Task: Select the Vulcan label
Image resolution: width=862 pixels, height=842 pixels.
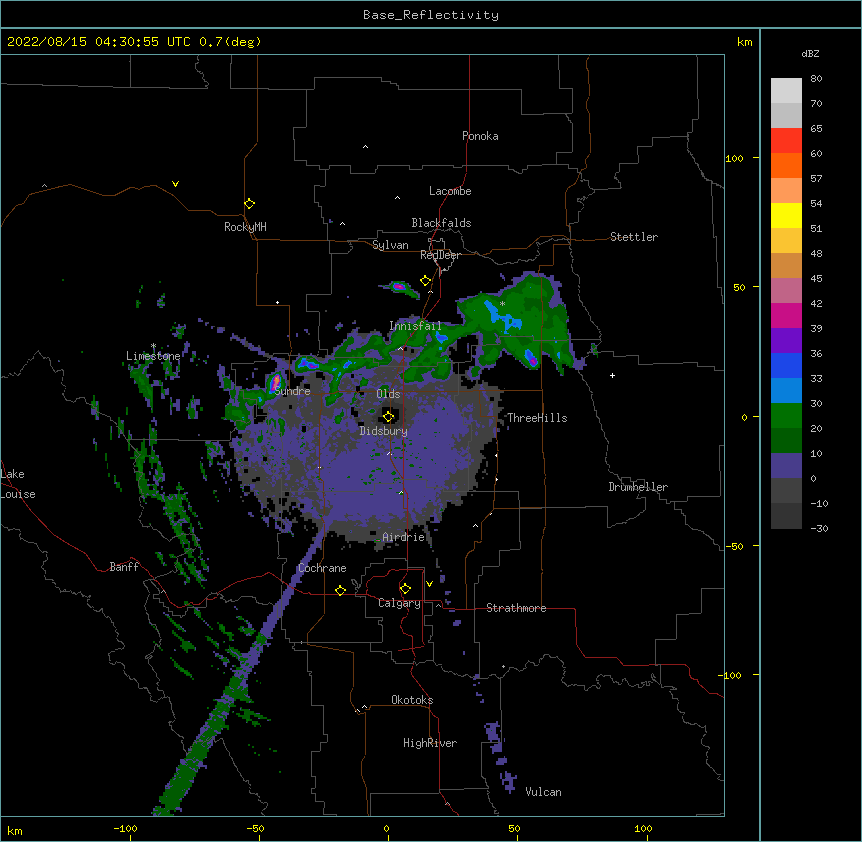Action: [x=543, y=792]
